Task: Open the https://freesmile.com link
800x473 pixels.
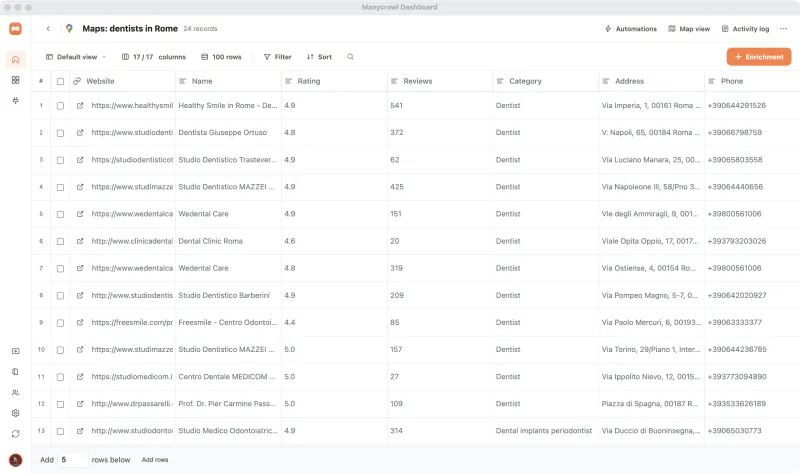Action: pyautogui.click(x=132, y=322)
